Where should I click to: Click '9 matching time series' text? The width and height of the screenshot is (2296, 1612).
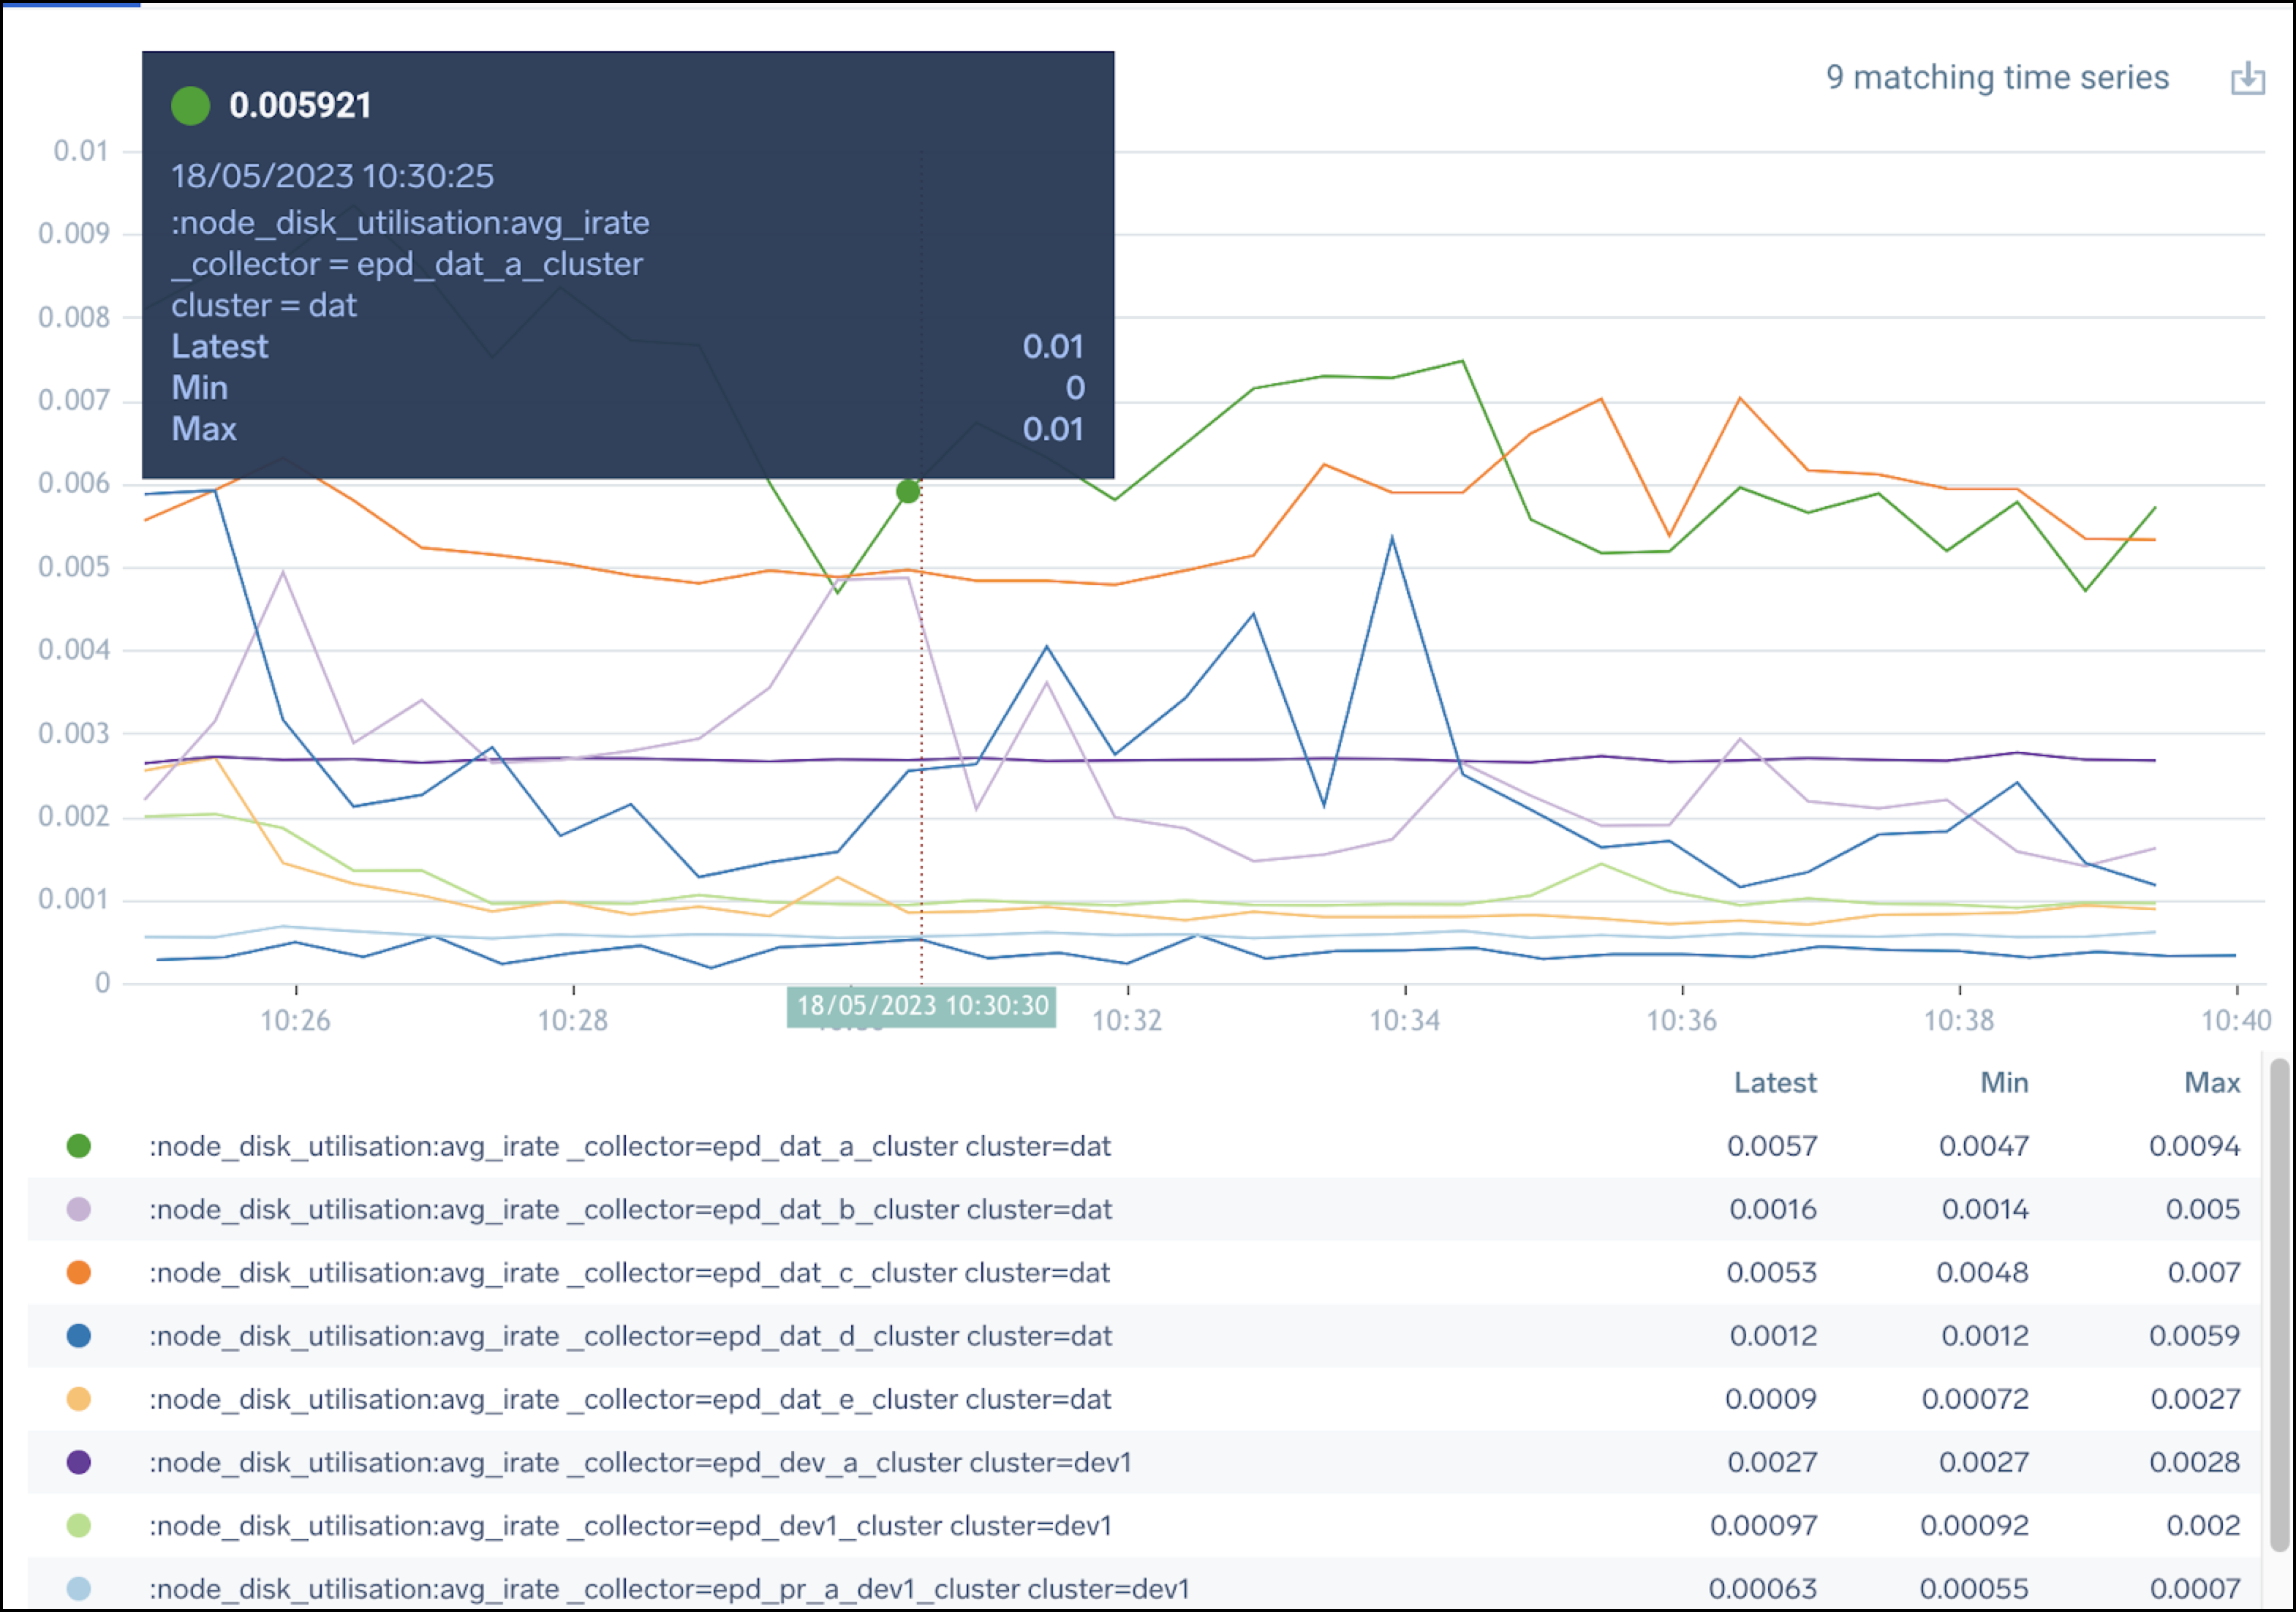[x=1997, y=78]
